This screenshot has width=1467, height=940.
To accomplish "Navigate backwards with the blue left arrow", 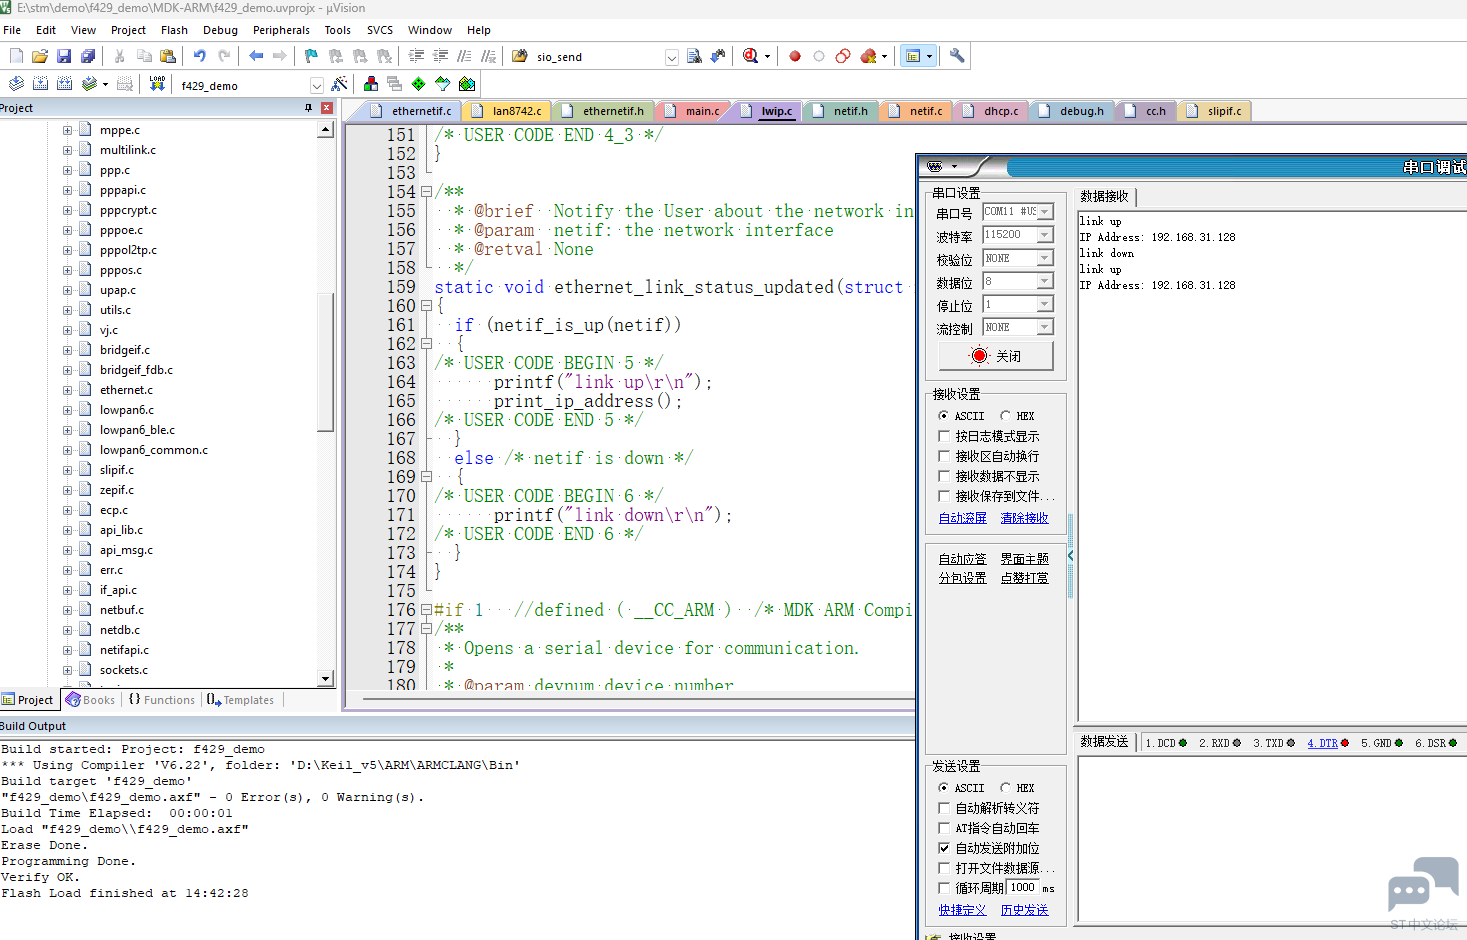I will click(x=256, y=56).
